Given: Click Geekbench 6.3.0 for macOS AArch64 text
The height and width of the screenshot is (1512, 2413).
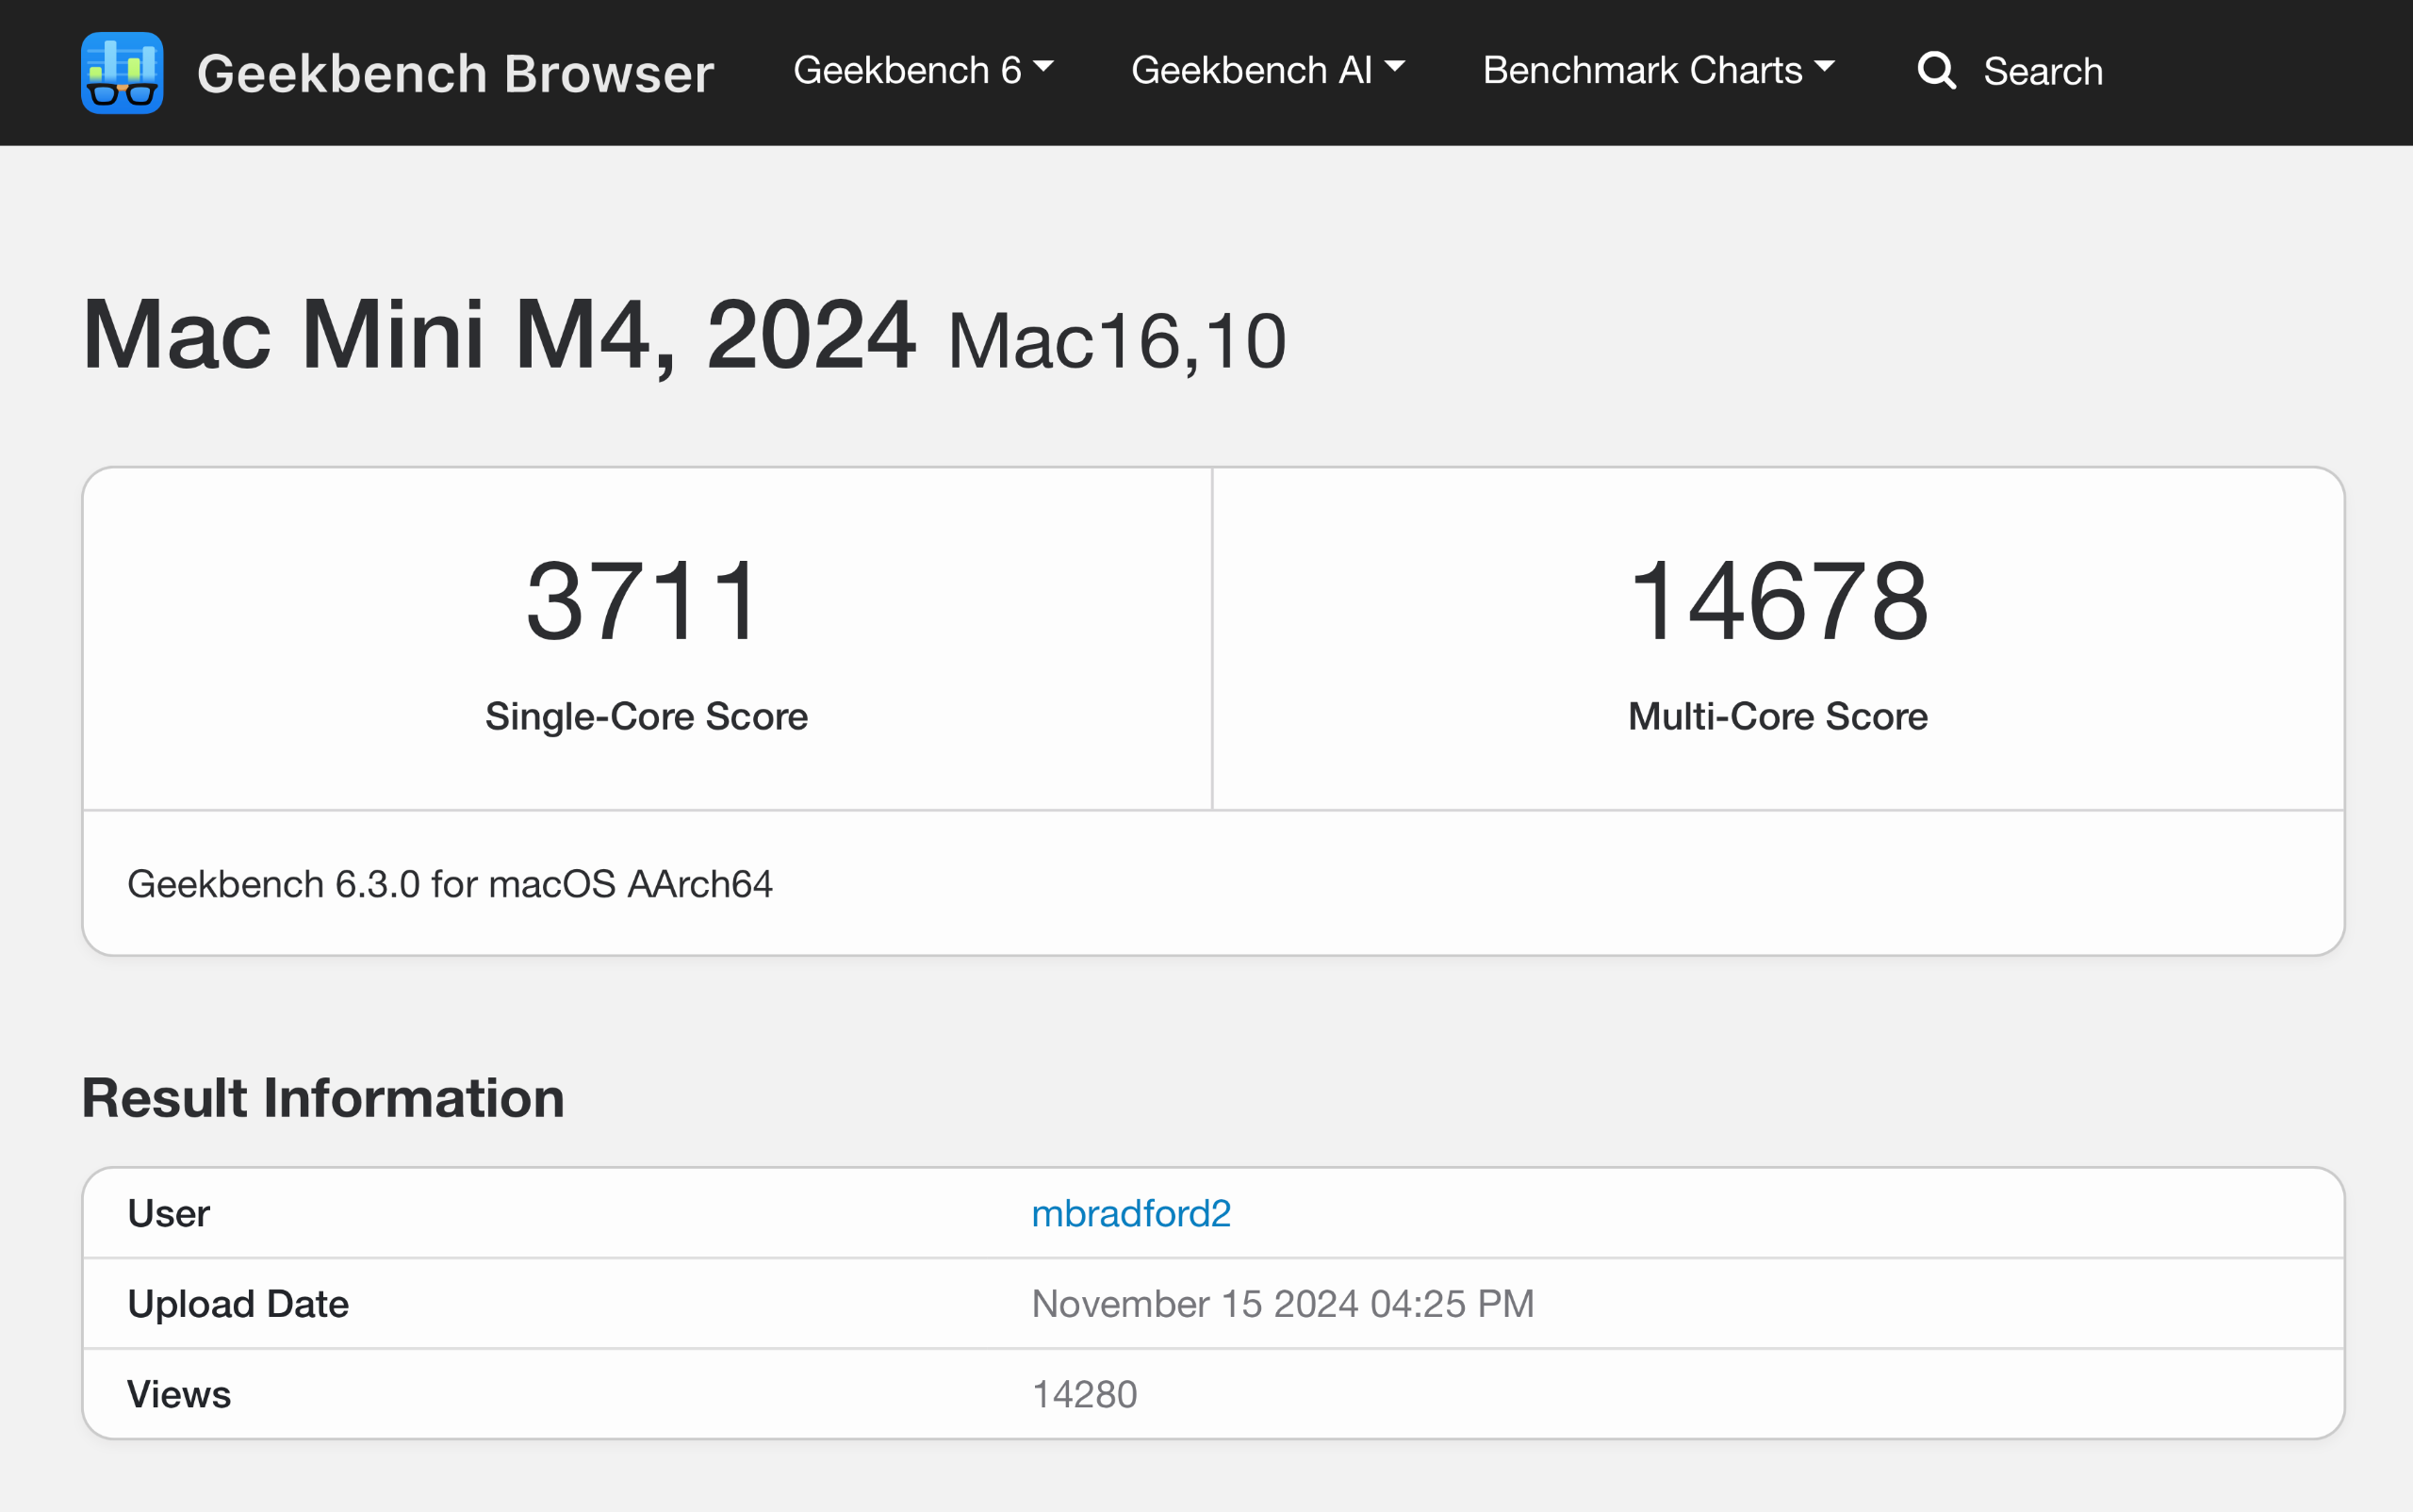Looking at the screenshot, I should tap(450, 884).
